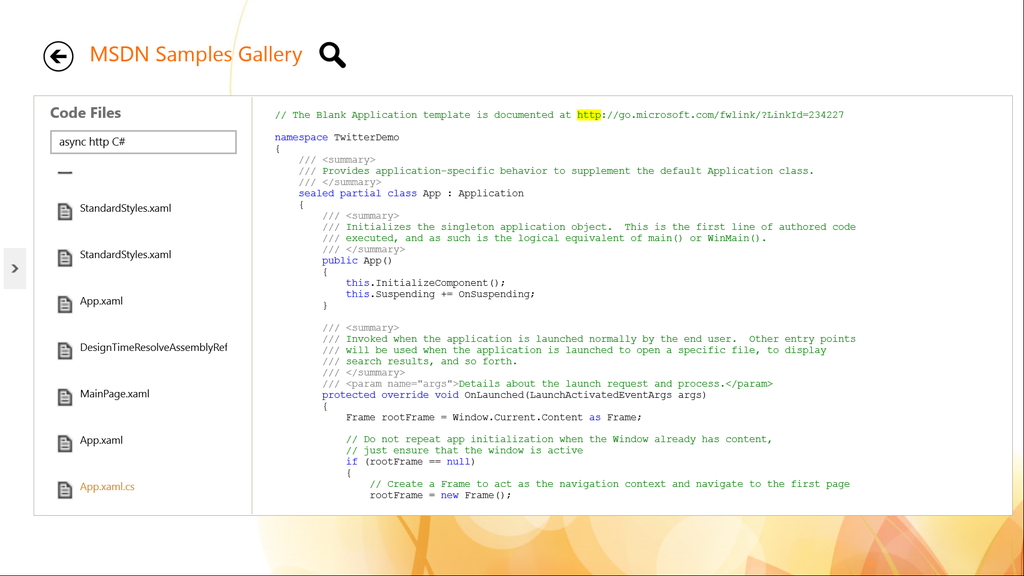1024x576 pixels.
Task: Click public App() constructor line
Action: click(x=357, y=261)
